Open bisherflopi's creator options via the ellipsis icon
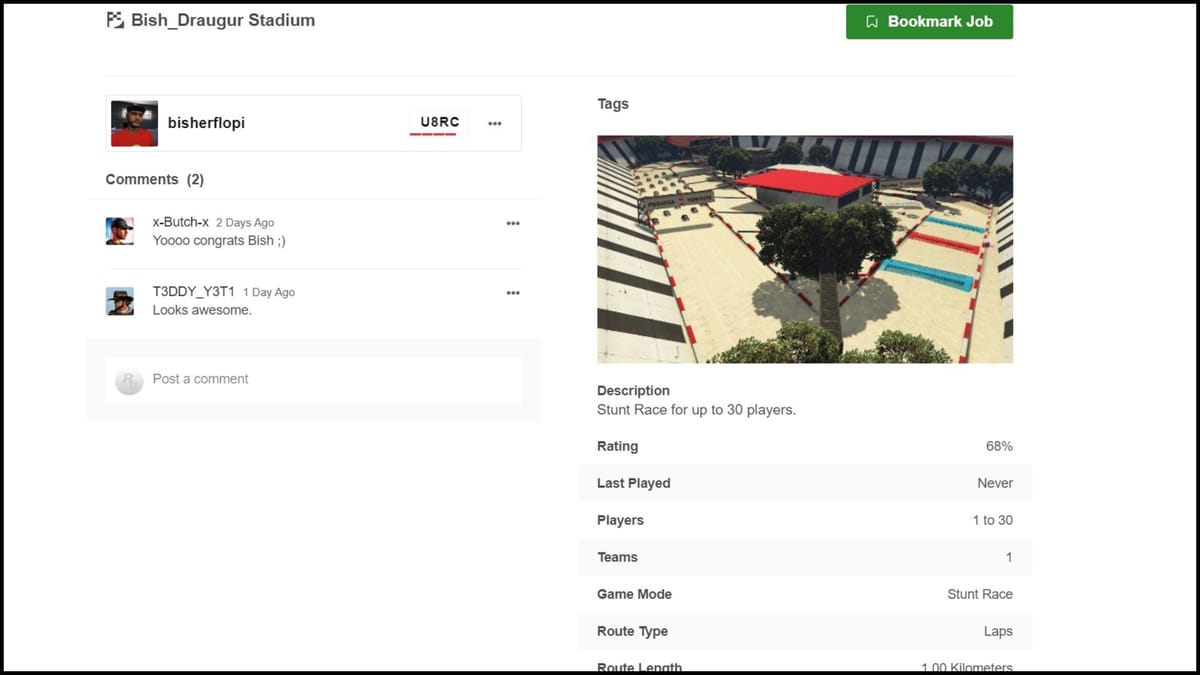 coord(494,122)
